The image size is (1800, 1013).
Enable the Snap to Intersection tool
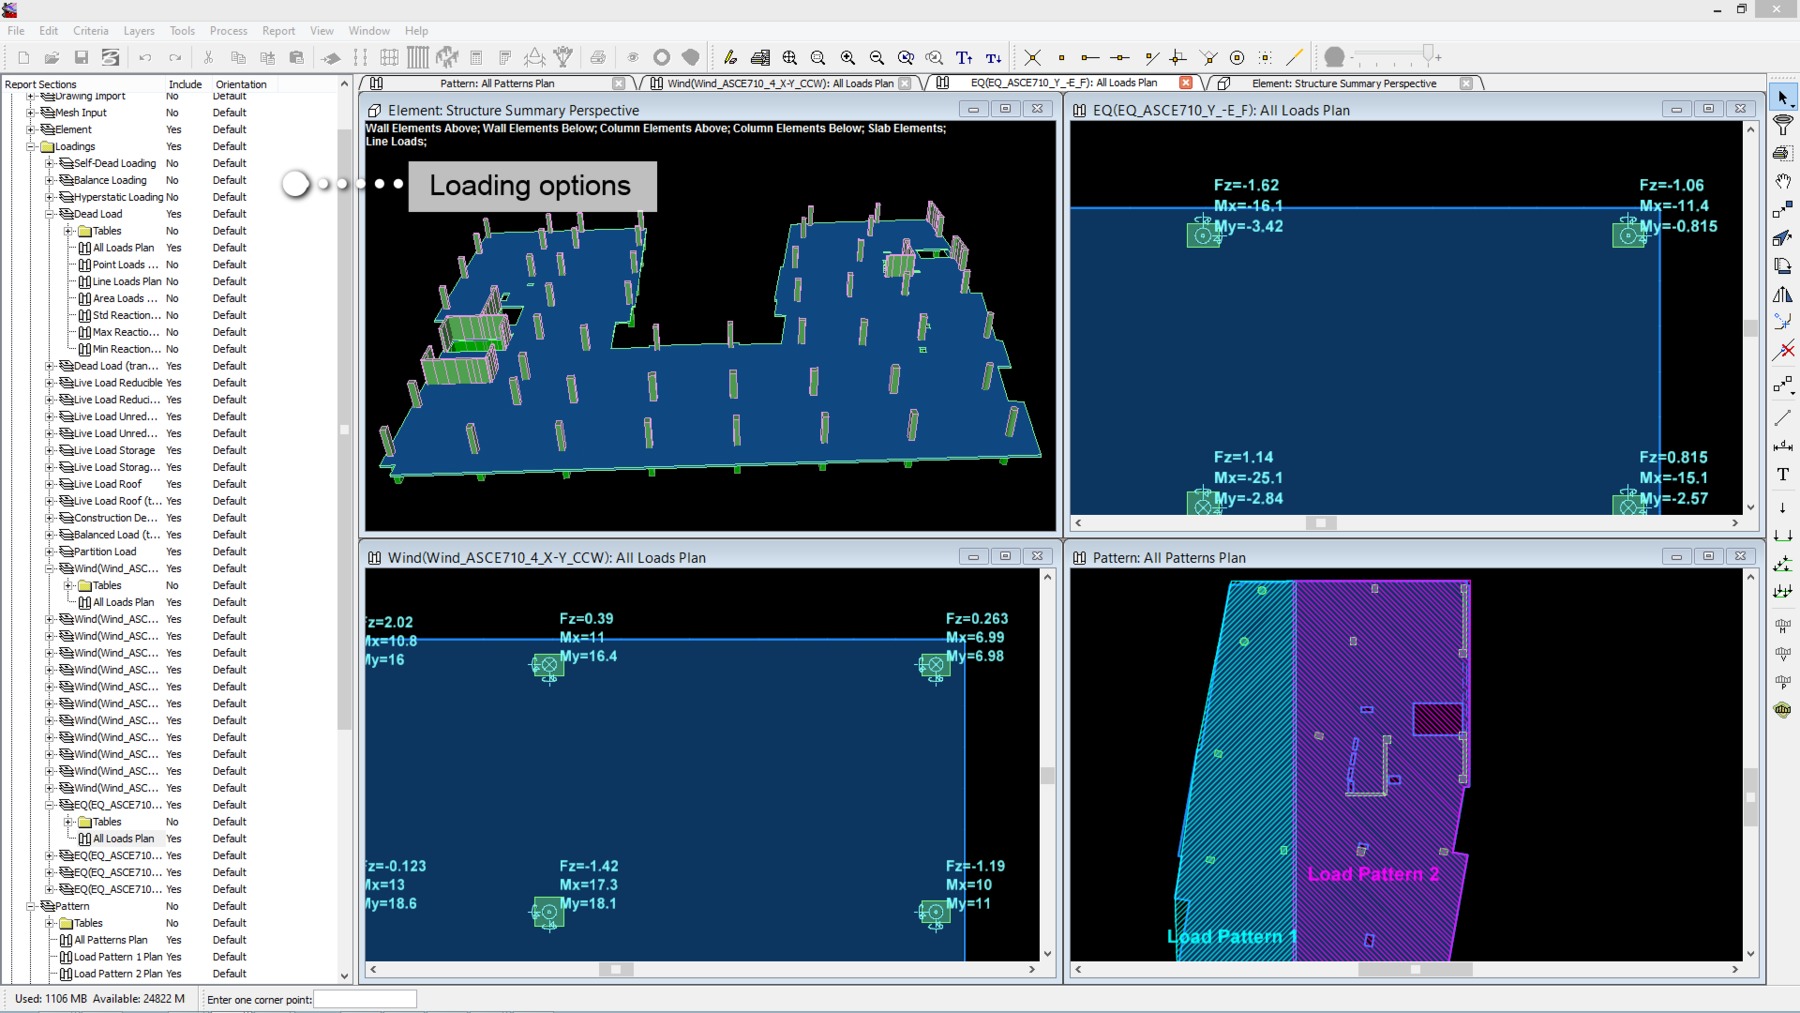click(1032, 58)
